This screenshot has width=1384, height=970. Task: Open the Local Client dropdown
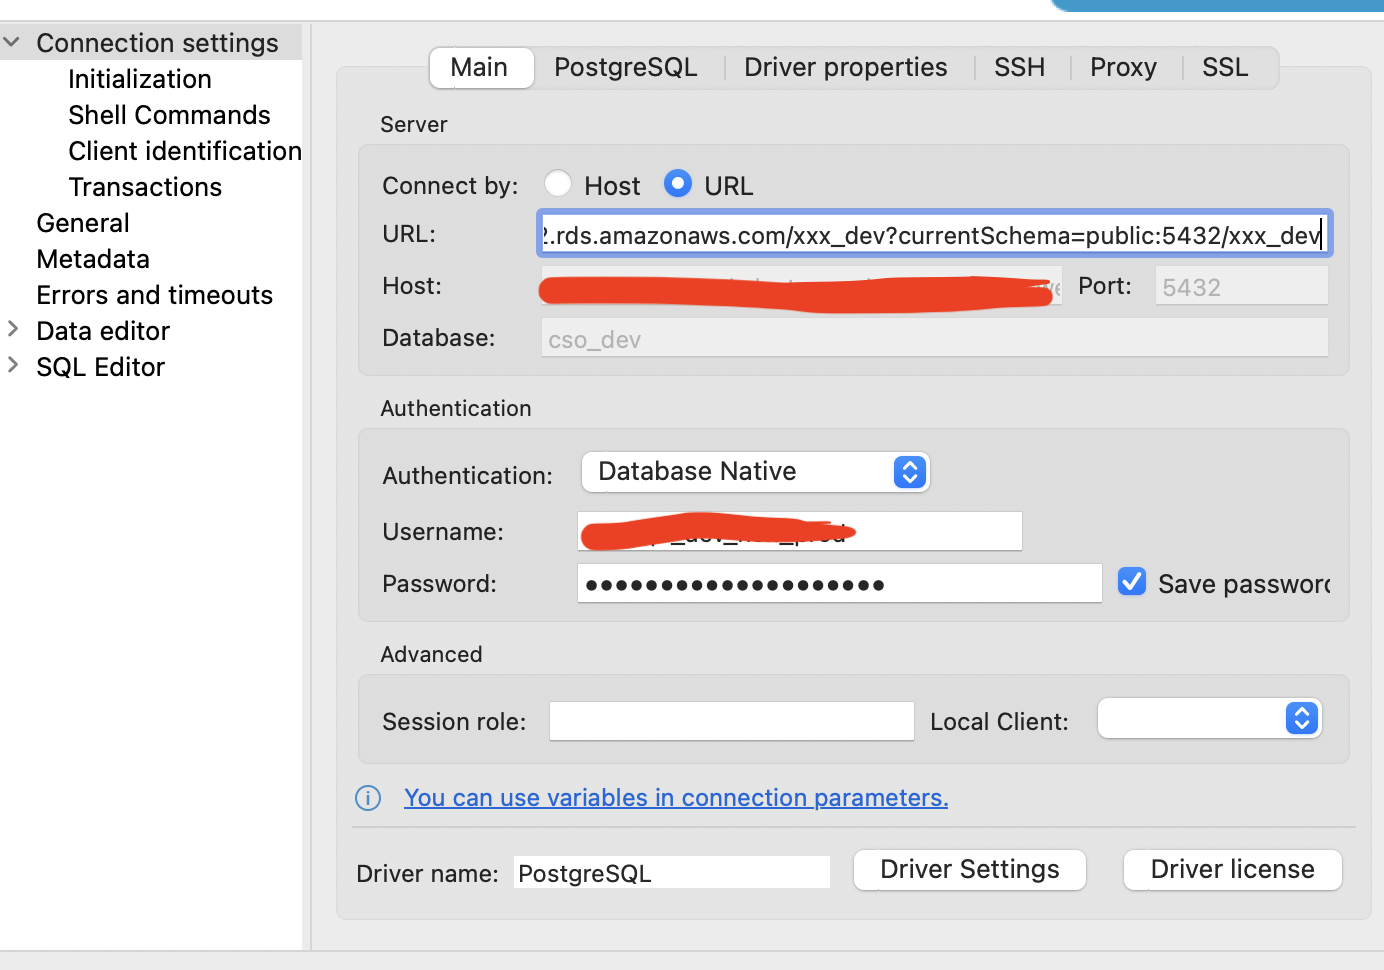click(1209, 718)
